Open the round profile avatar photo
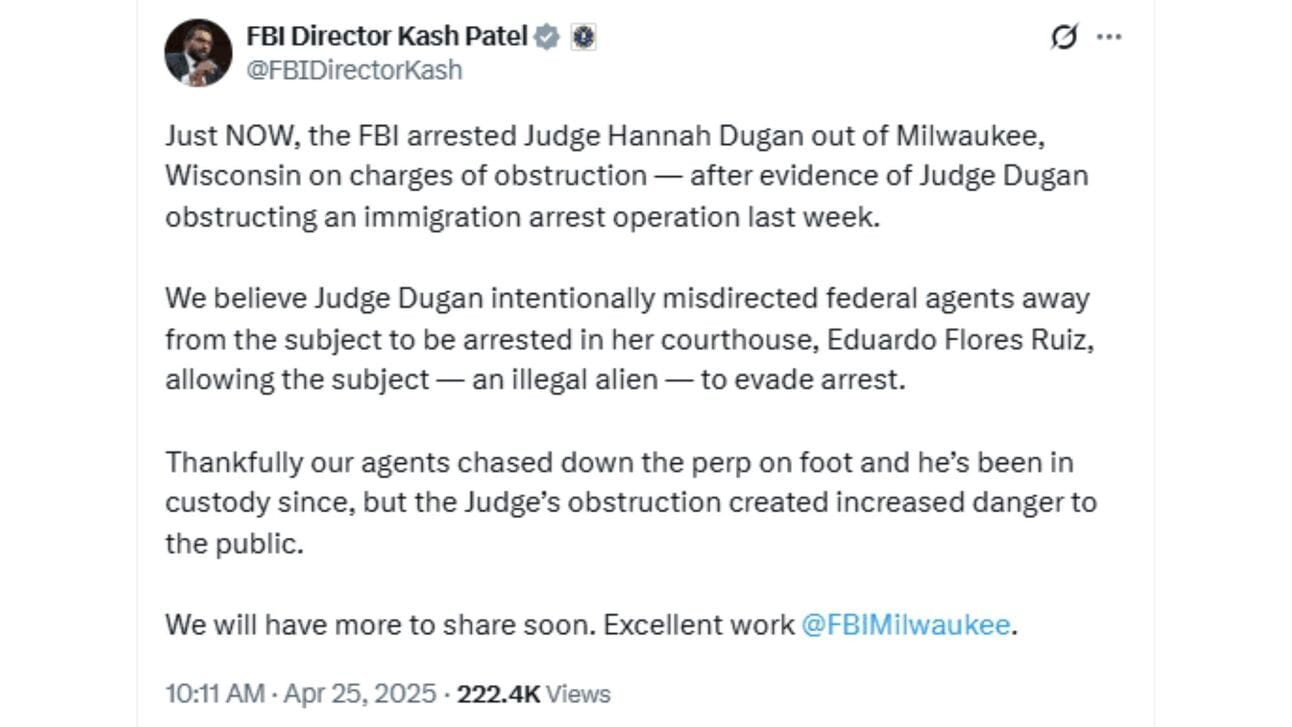Viewport: 1292px width, 727px height. click(x=198, y=53)
